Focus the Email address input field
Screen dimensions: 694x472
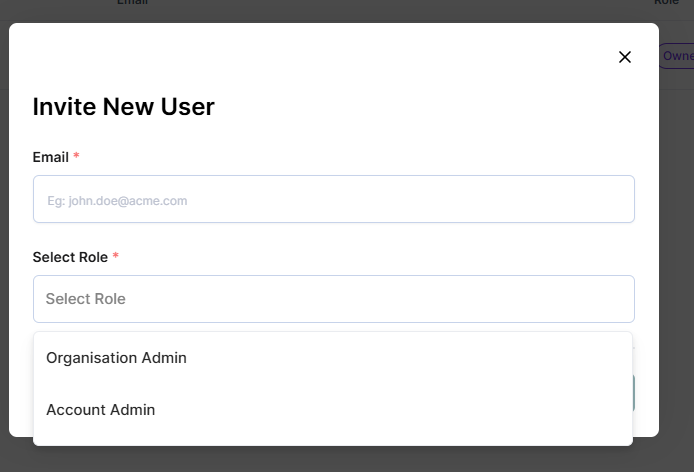pyautogui.click(x=333, y=200)
